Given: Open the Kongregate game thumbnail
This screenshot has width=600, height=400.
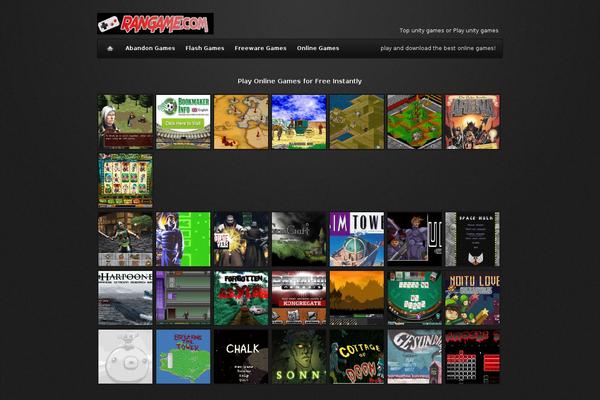Looking at the screenshot, I should tap(299, 298).
